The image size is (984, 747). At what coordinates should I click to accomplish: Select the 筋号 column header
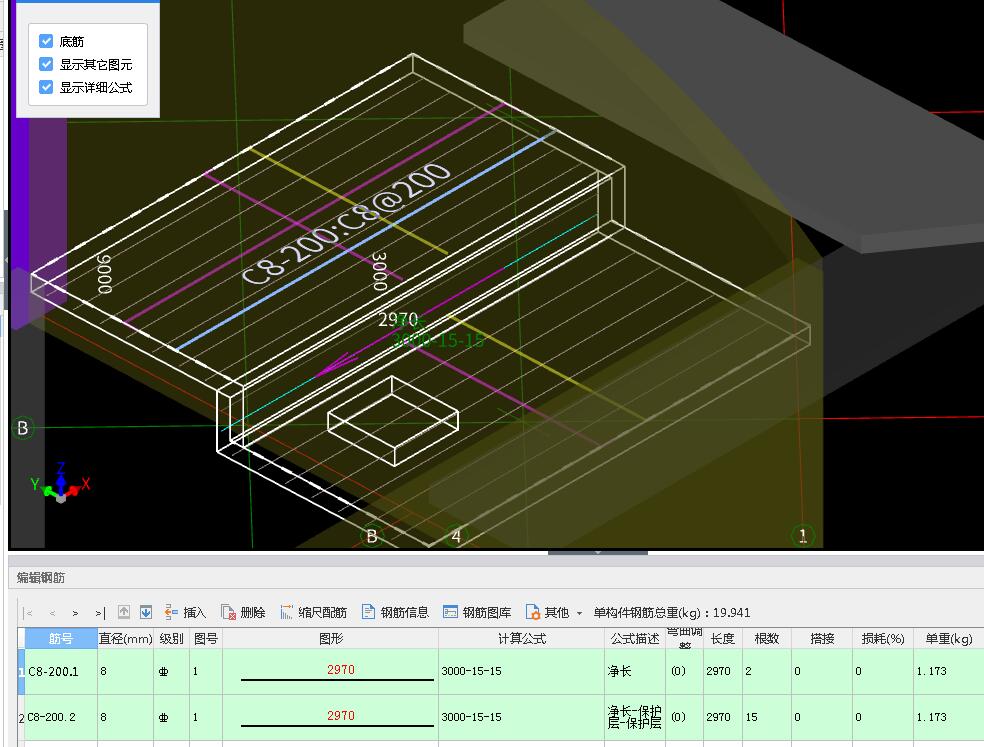click(61, 638)
